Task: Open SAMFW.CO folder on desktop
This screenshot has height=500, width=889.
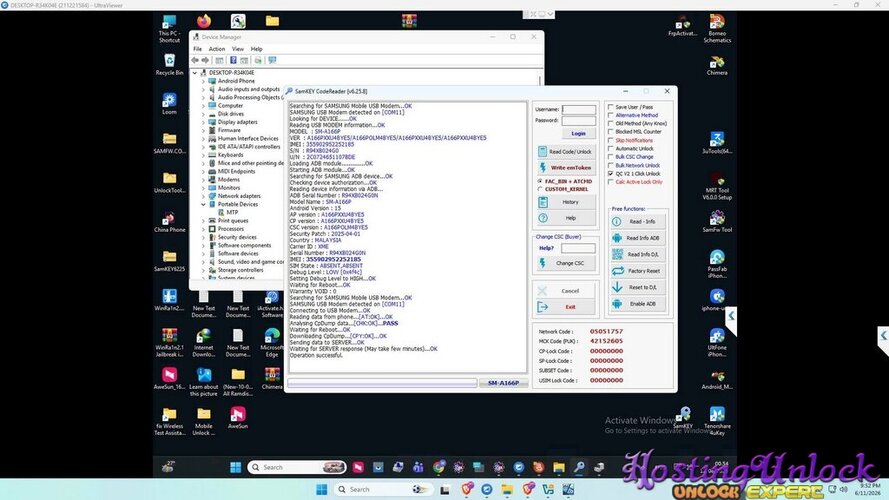Action: [169, 143]
